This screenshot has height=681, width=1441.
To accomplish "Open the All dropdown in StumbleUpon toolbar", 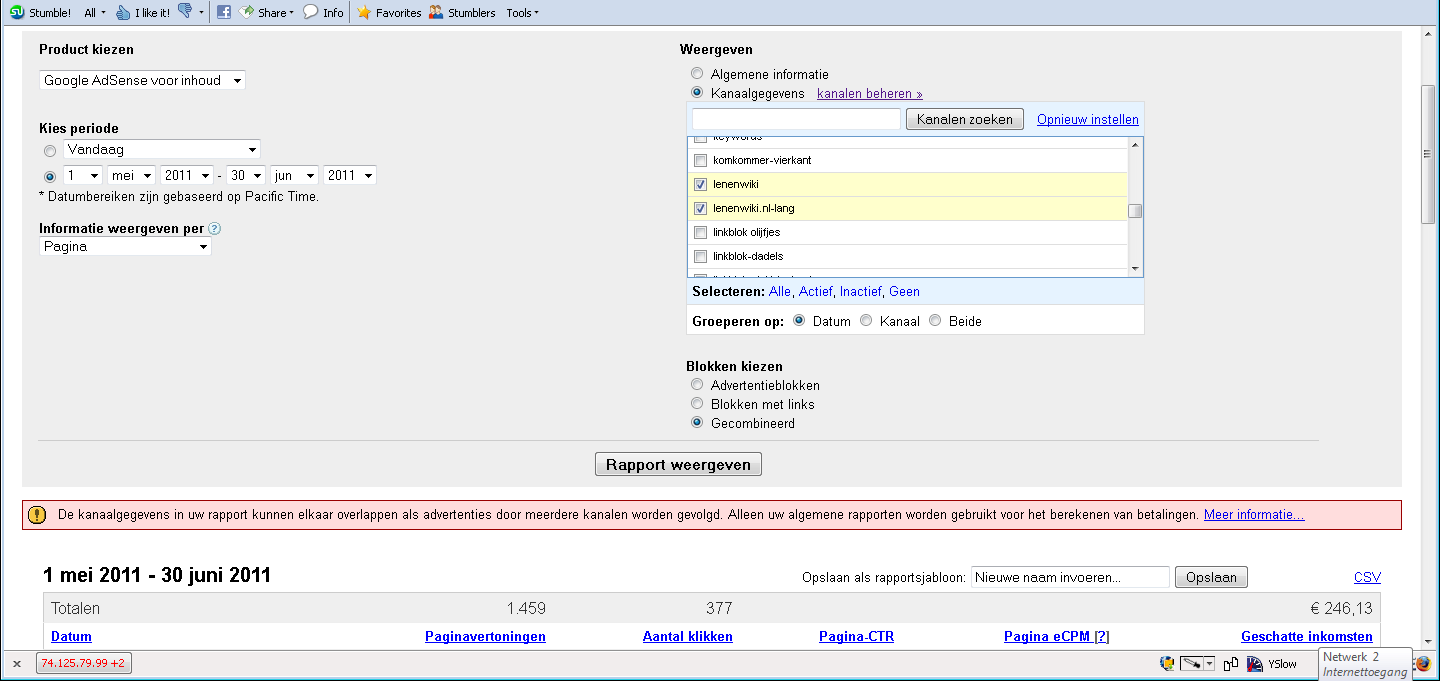I will pos(94,13).
